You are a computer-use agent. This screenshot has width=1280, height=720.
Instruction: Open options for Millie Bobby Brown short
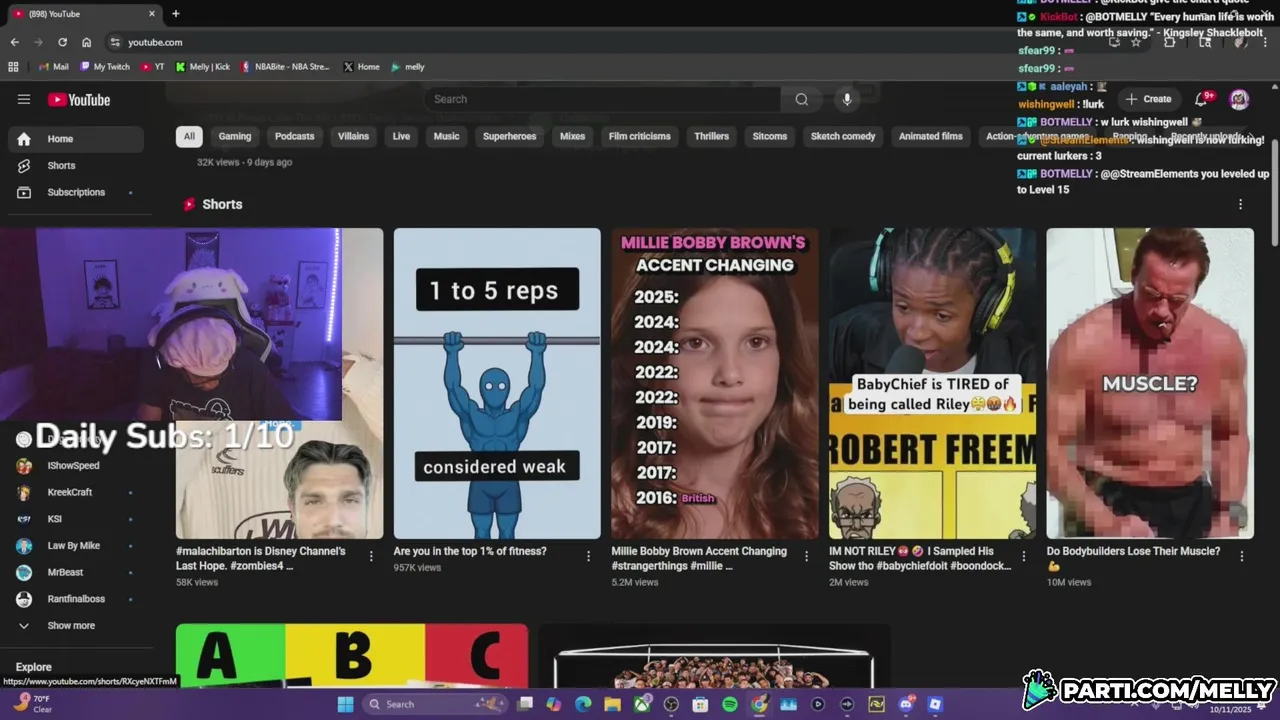tap(806, 557)
